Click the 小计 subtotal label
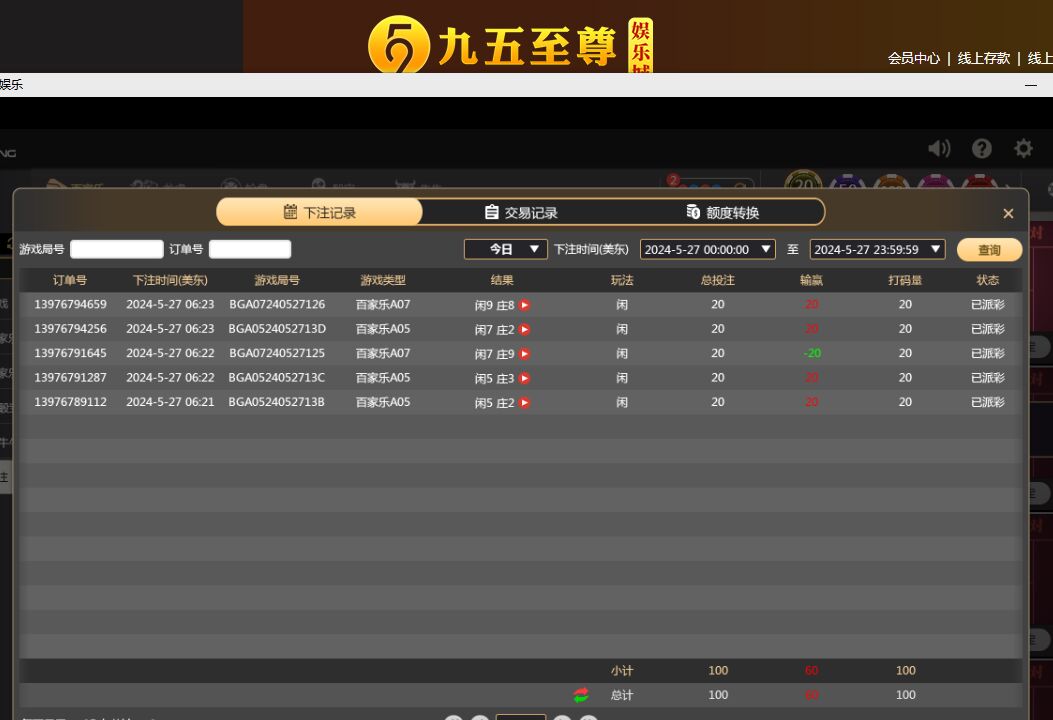Image resolution: width=1053 pixels, height=720 pixels. 622,670
